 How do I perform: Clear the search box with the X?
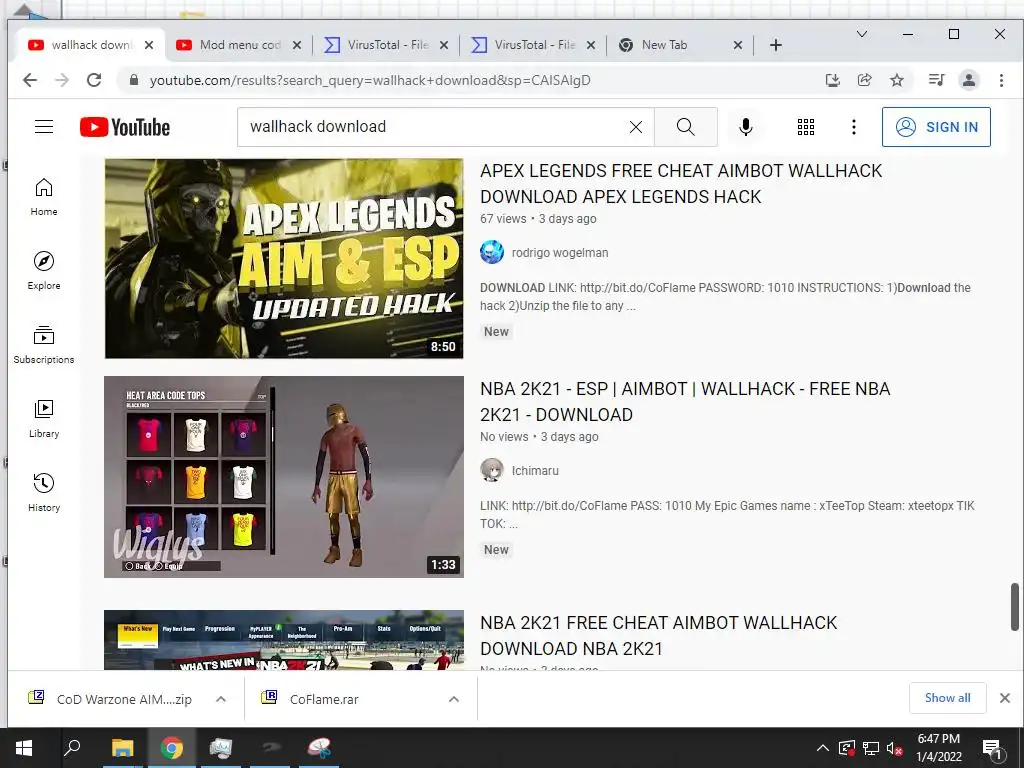635,127
